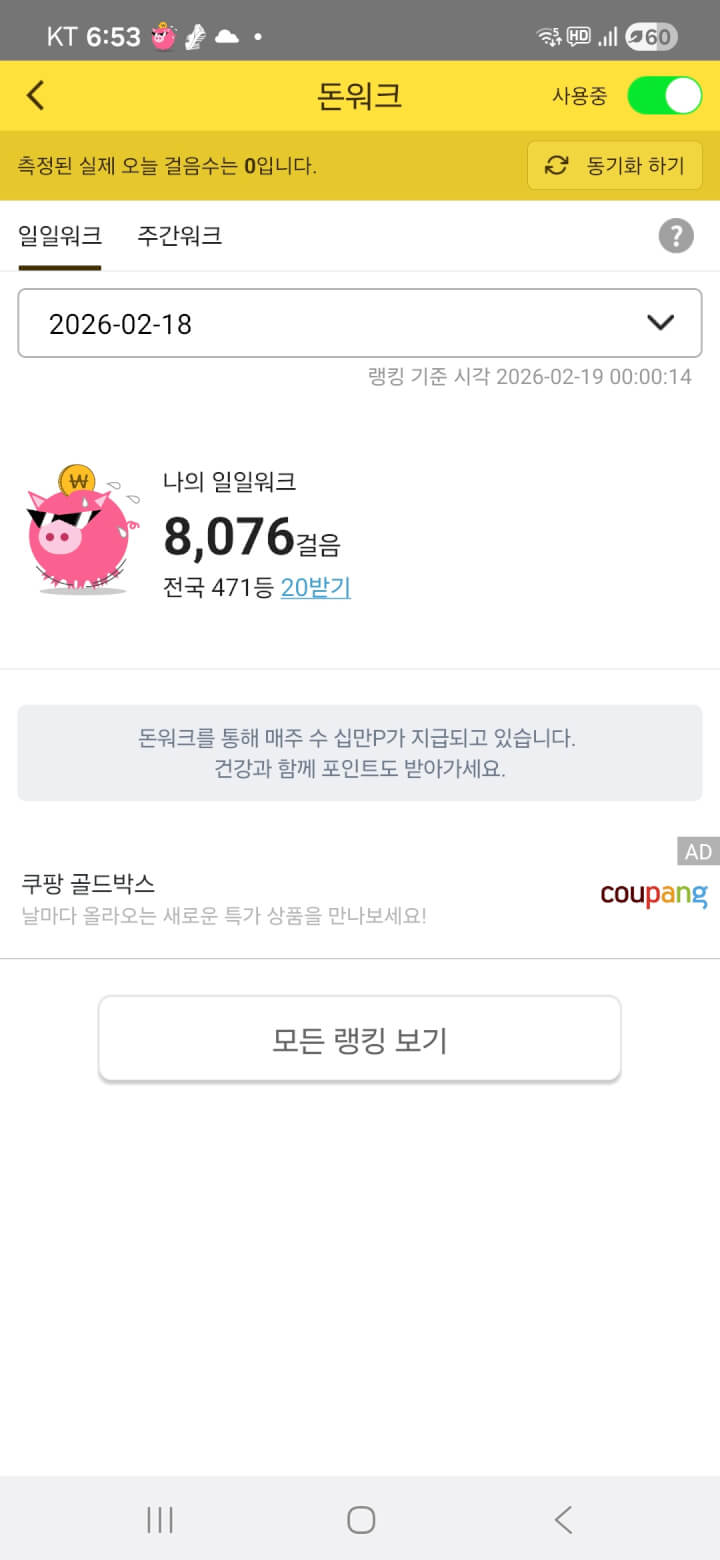Screen dimensions: 720x1560
Task: Tap the 돈워크를 통해 info banner
Action: click(x=359, y=753)
